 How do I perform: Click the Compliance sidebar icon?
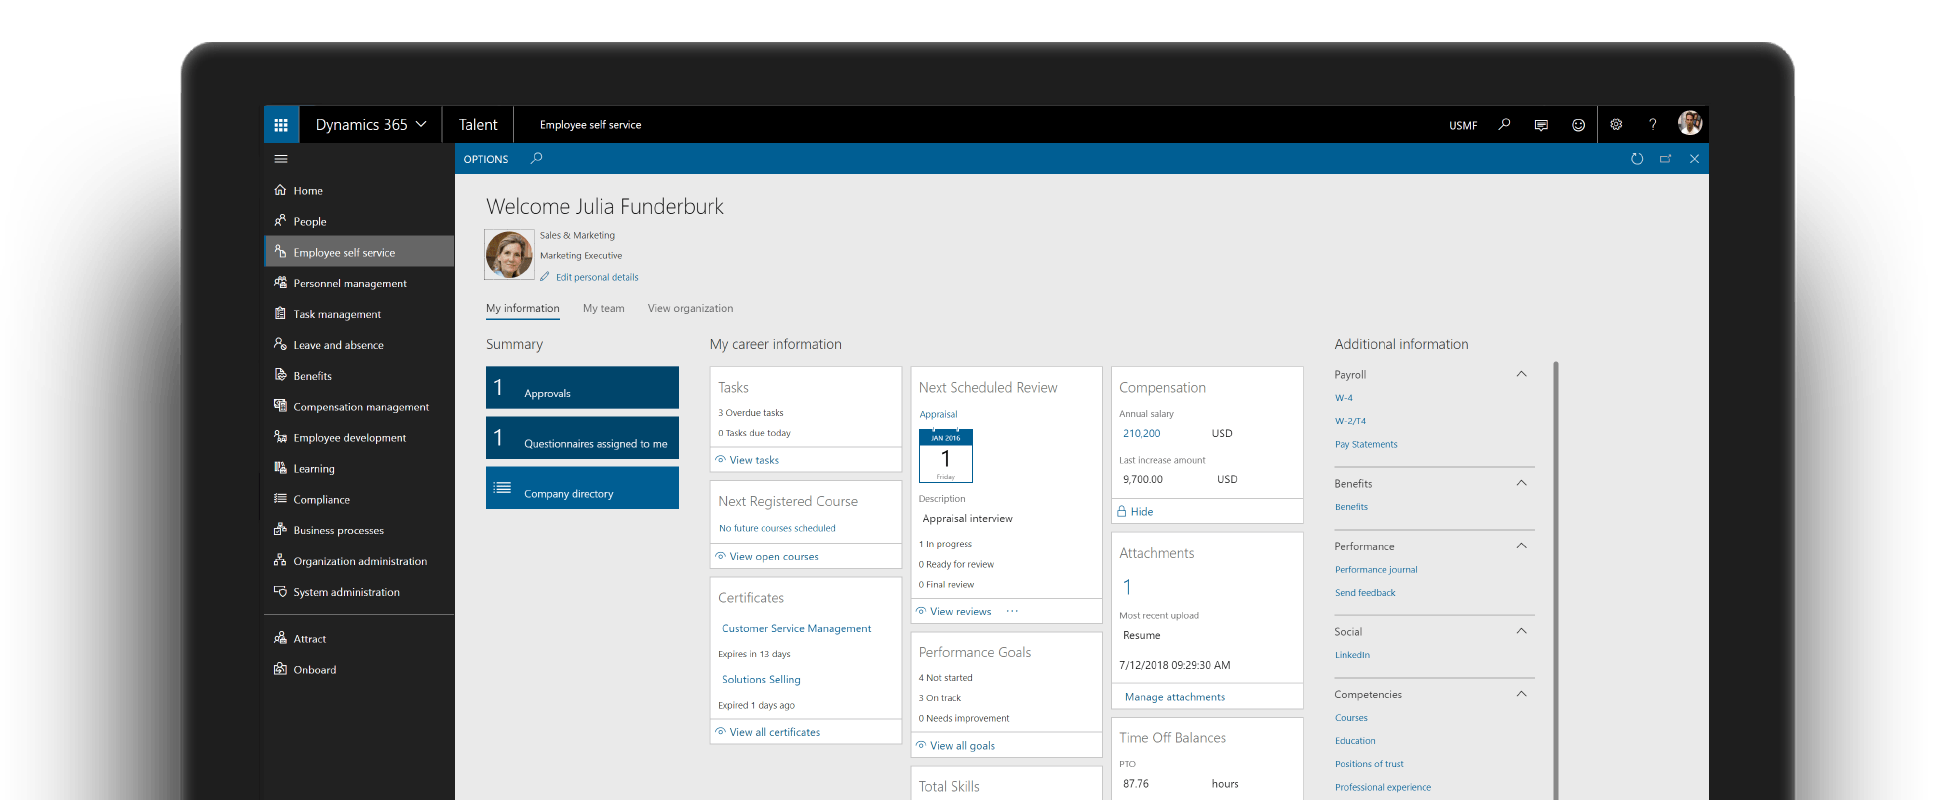click(280, 499)
